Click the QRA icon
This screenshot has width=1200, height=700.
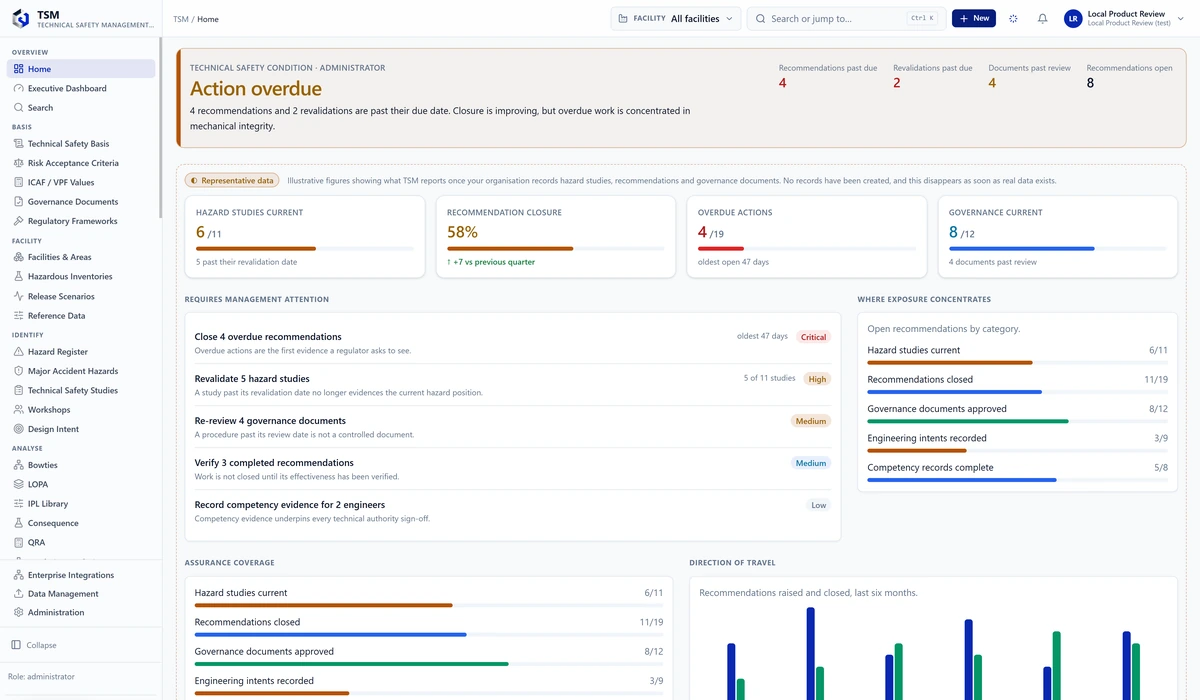[18, 543]
